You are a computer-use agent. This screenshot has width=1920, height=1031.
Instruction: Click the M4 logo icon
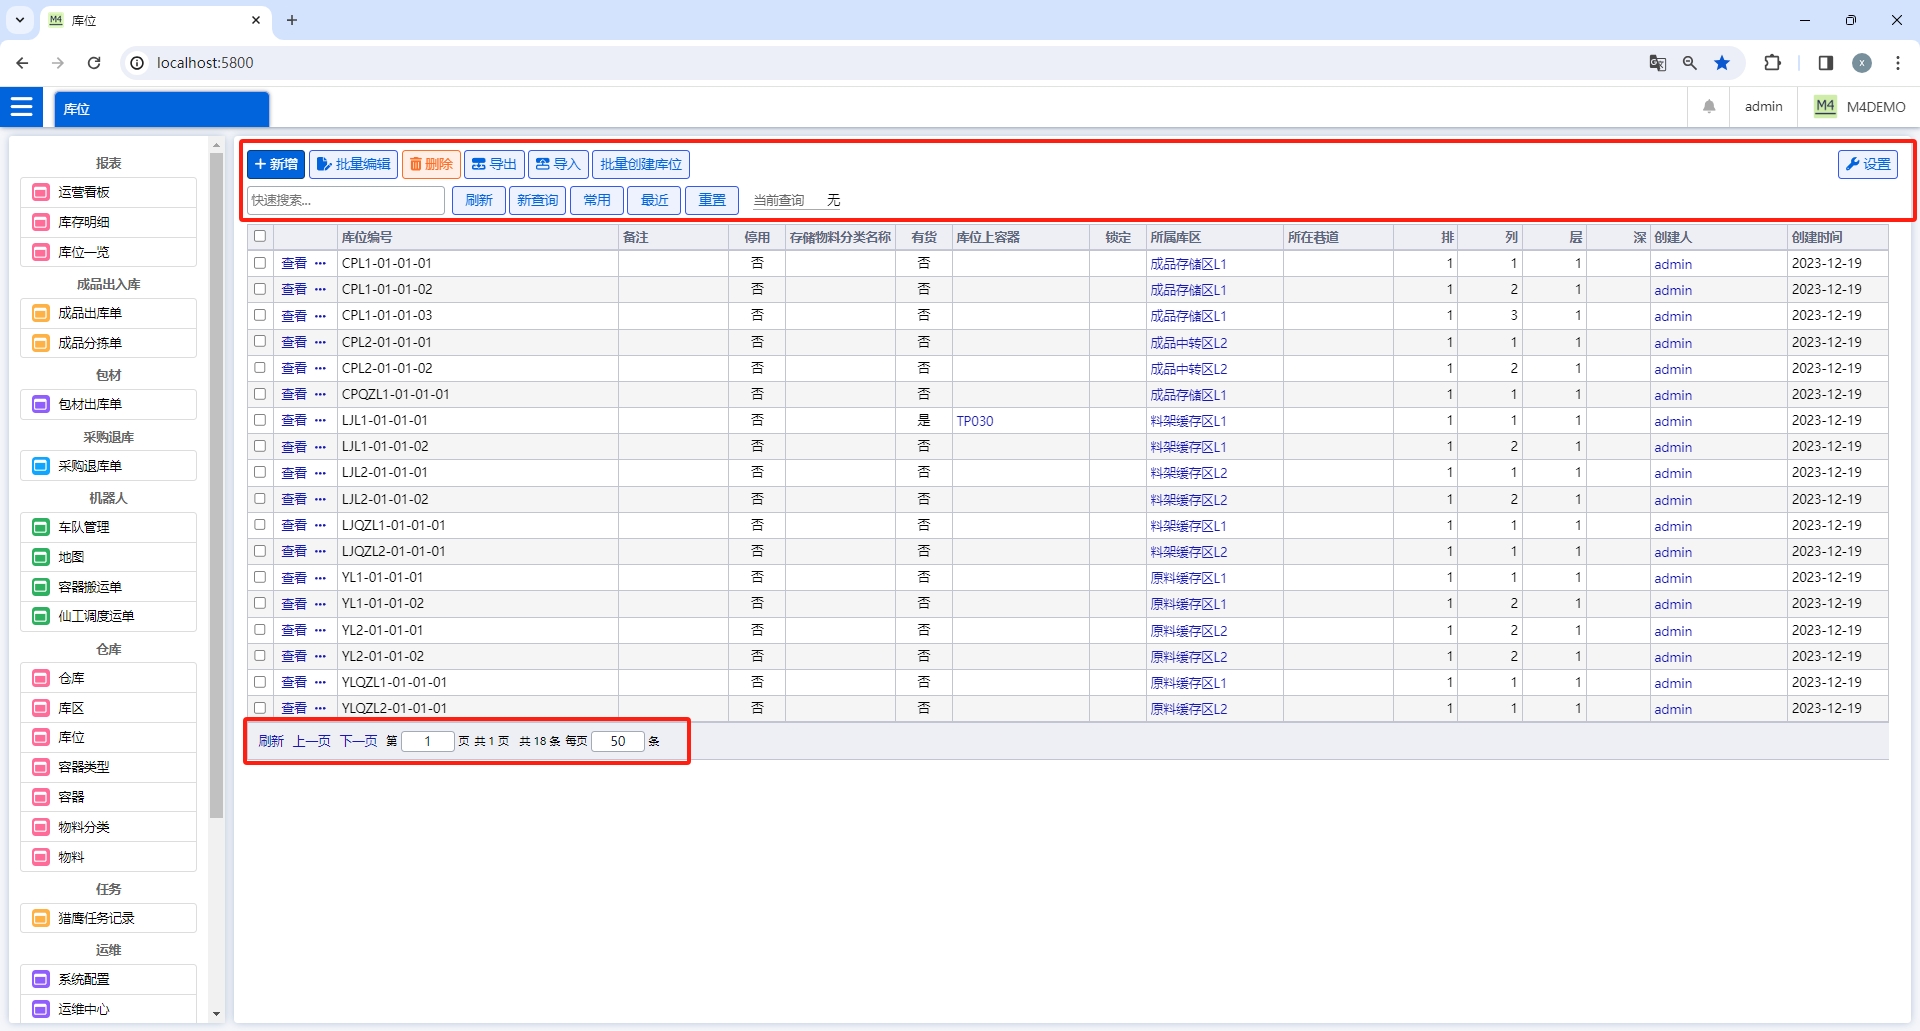(x=1825, y=106)
